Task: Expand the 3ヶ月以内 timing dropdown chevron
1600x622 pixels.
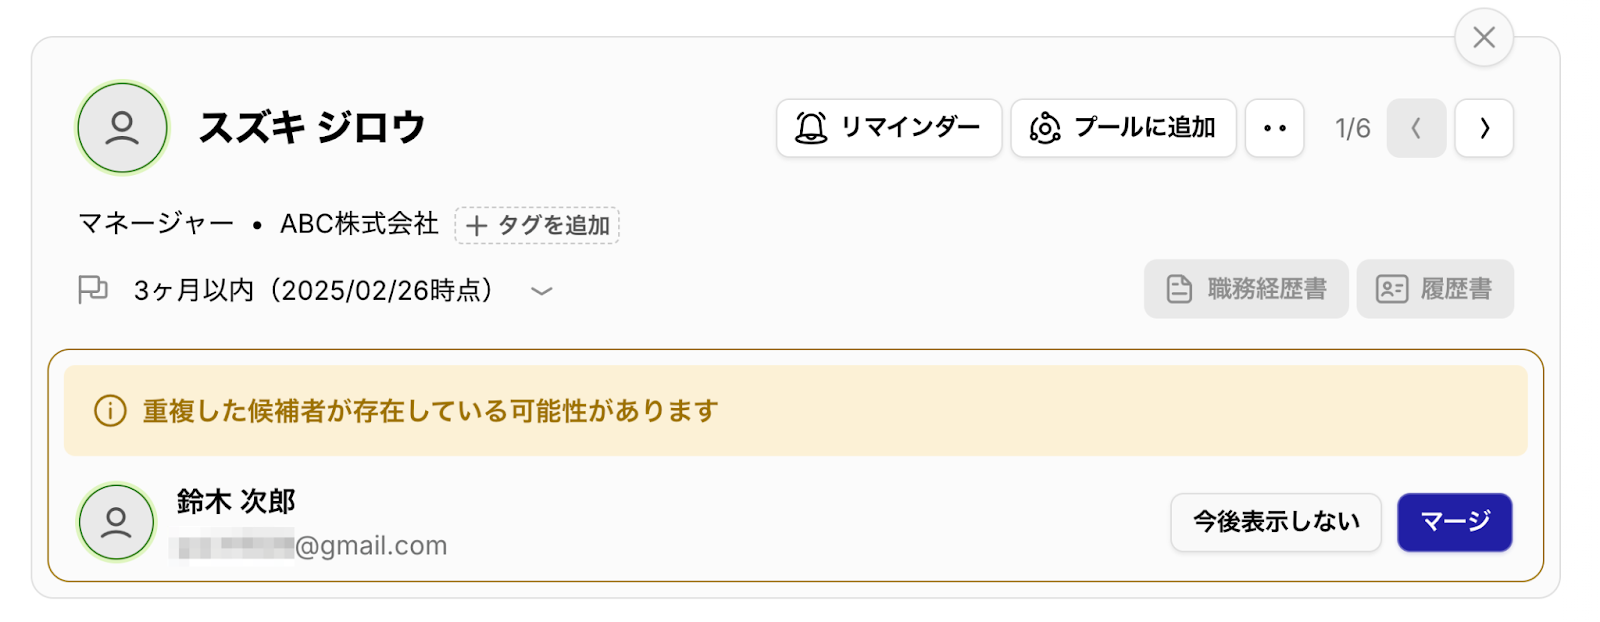Action: coord(541,291)
